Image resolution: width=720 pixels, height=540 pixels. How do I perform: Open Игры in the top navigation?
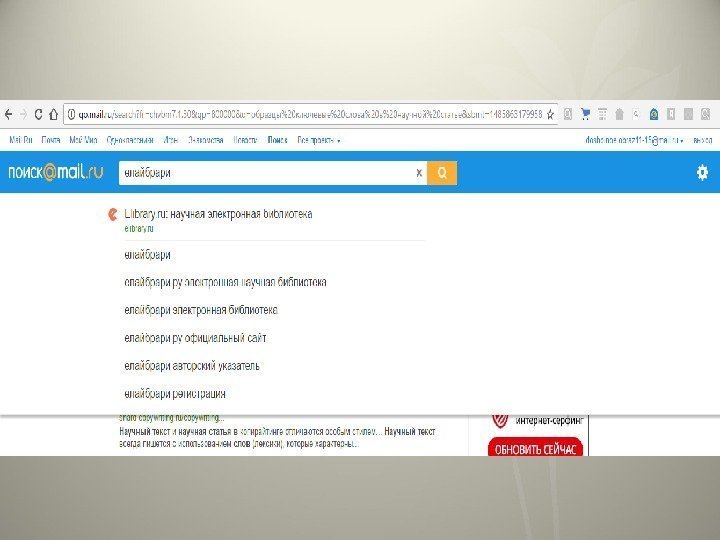click(171, 140)
